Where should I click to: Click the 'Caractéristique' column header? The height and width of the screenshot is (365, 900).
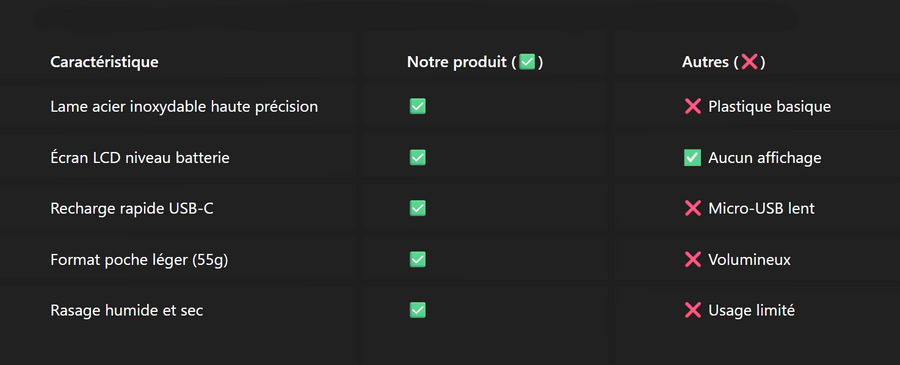coord(104,62)
